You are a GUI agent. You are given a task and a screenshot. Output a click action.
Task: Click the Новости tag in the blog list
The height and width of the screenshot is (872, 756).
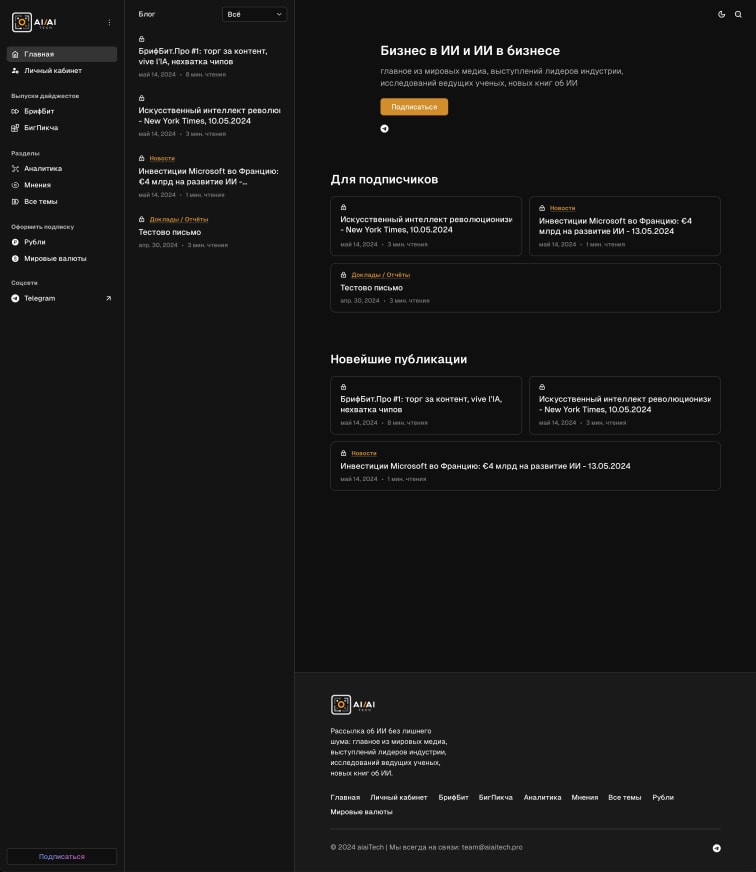[x=162, y=158]
